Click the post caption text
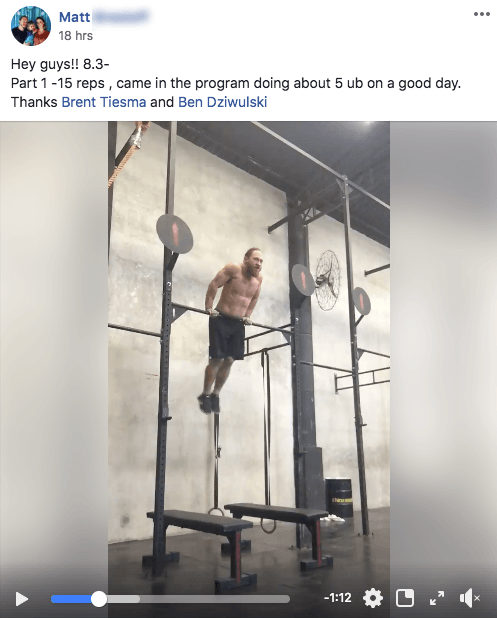The height and width of the screenshot is (618, 497). coord(236,83)
